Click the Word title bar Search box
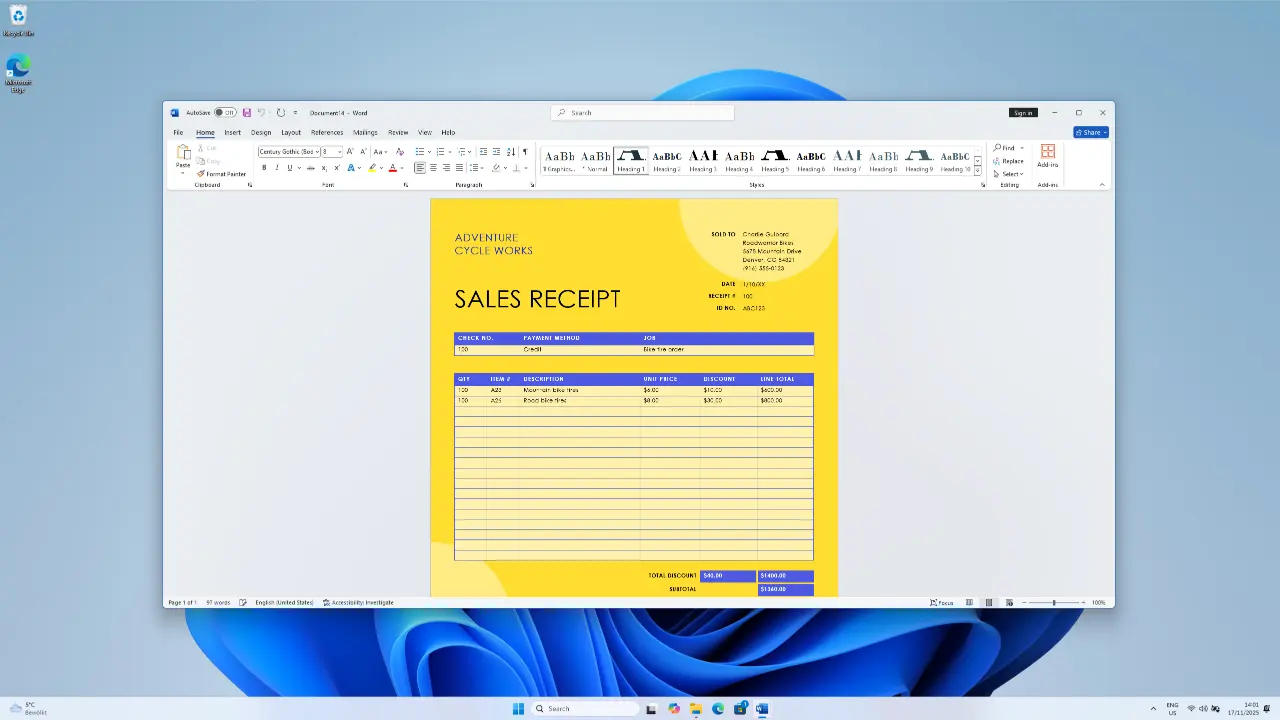This screenshot has width=1280, height=720. point(642,113)
